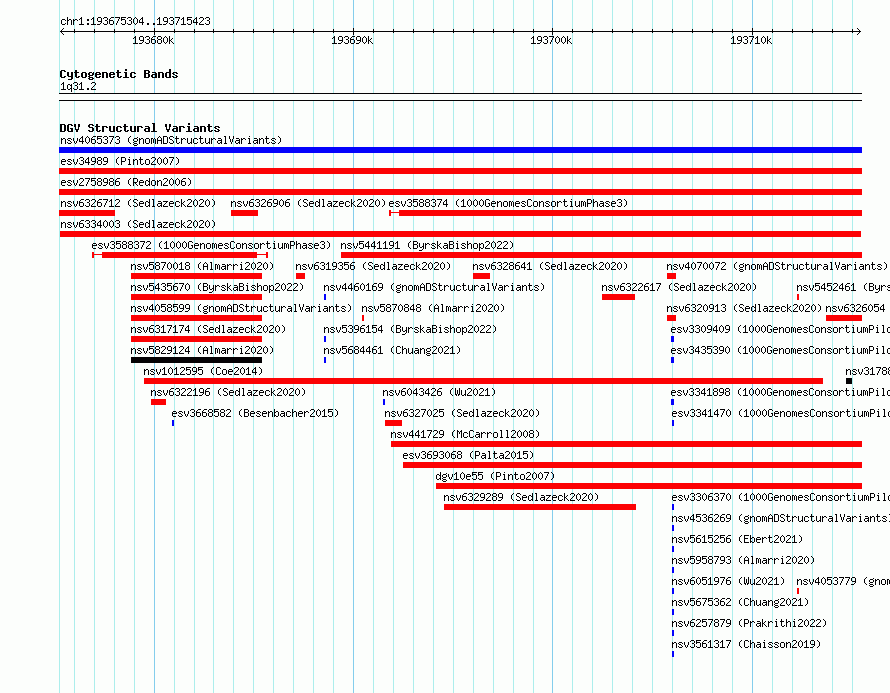Image resolution: width=890 pixels, height=693 pixels.
Task: Click the 1q31.2 cytogenetic band label
Action: coord(78,86)
